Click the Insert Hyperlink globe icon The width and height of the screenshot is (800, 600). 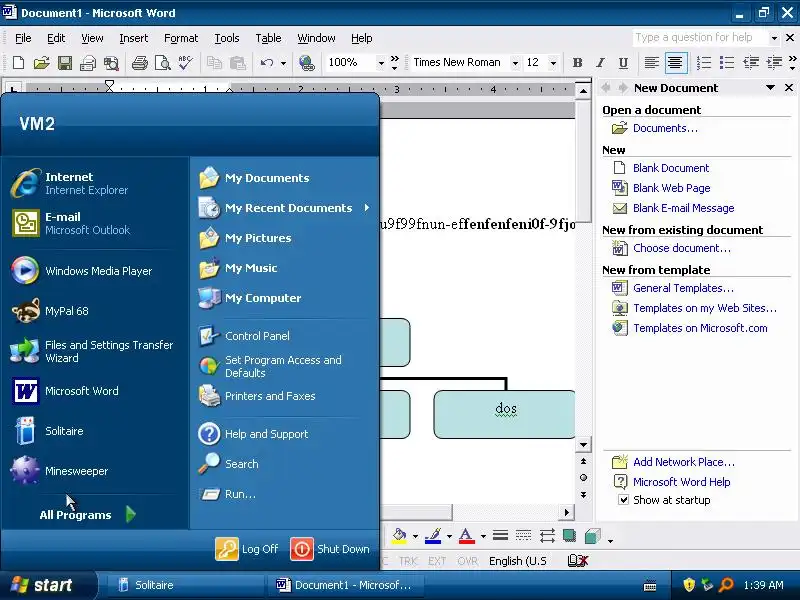(307, 63)
